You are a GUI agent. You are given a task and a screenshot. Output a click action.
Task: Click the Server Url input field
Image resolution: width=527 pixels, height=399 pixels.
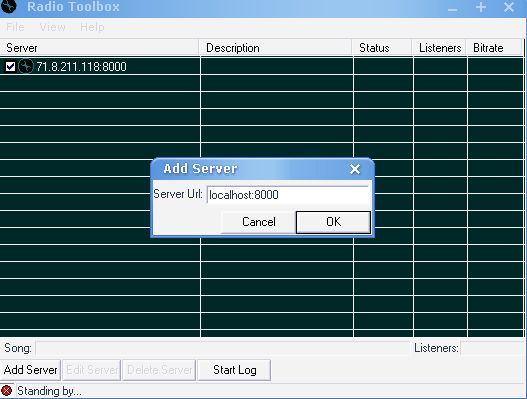[289, 195]
